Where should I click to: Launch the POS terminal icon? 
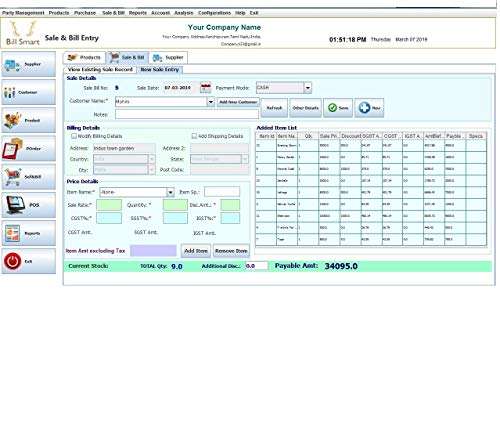click(x=29, y=205)
